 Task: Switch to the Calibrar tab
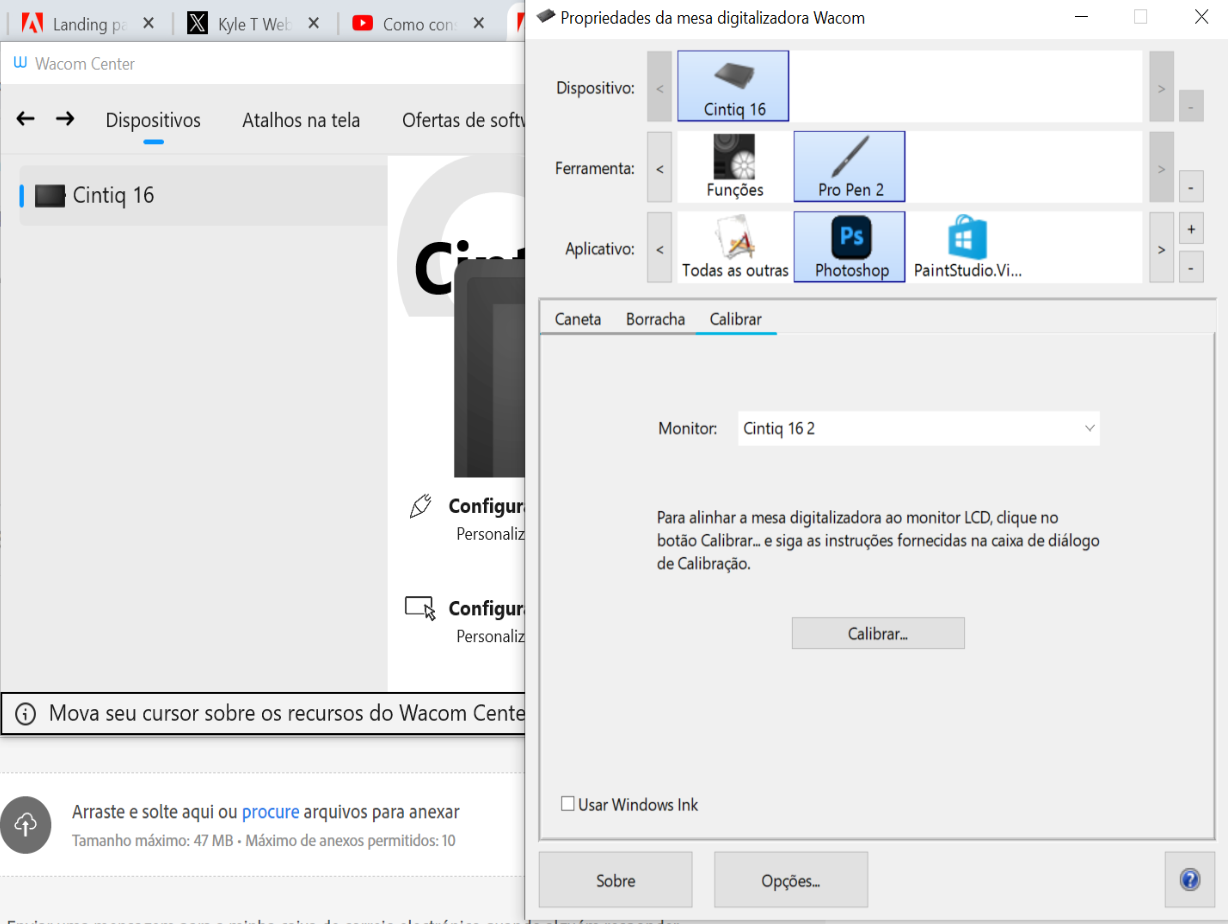coord(736,319)
